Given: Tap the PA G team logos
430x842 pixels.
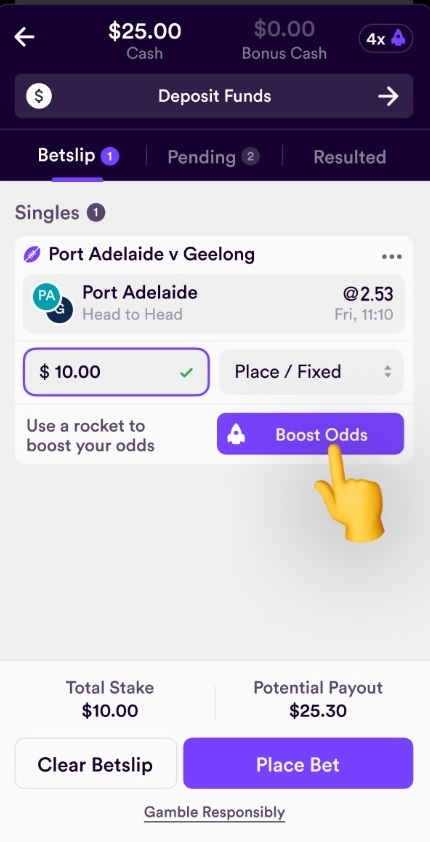Looking at the screenshot, I should [53, 303].
